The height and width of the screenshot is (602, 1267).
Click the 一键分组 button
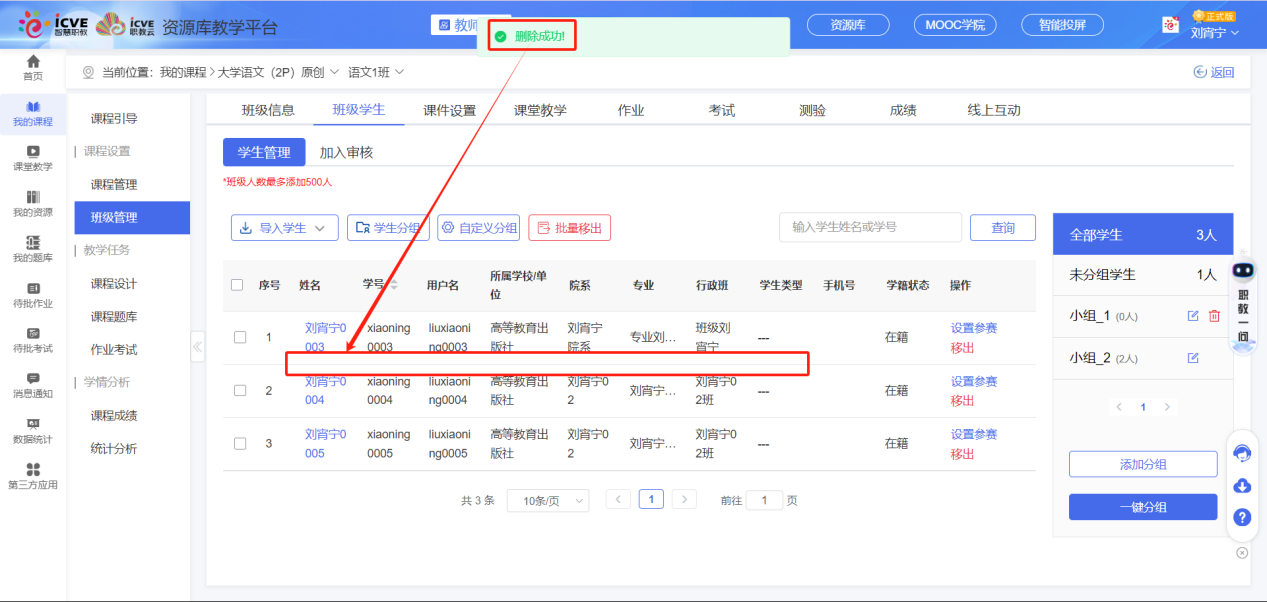(x=1142, y=507)
